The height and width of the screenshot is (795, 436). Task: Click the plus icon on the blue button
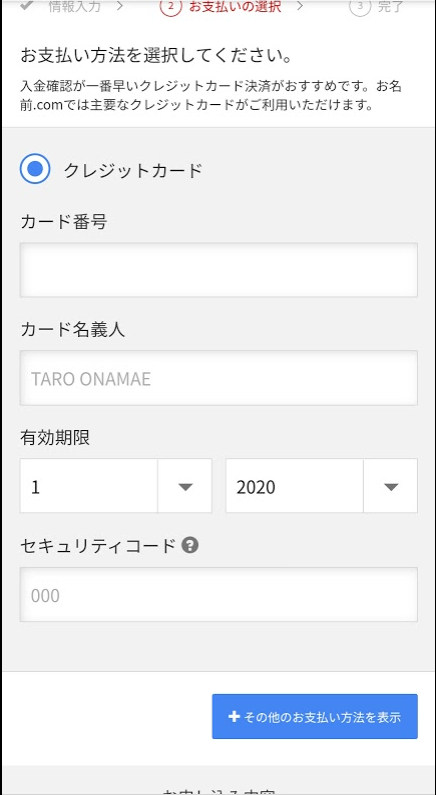(x=234, y=716)
